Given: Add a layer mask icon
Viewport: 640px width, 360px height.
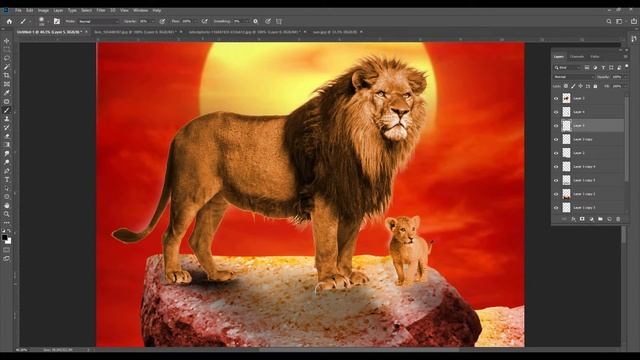Looking at the screenshot, I should point(582,219).
